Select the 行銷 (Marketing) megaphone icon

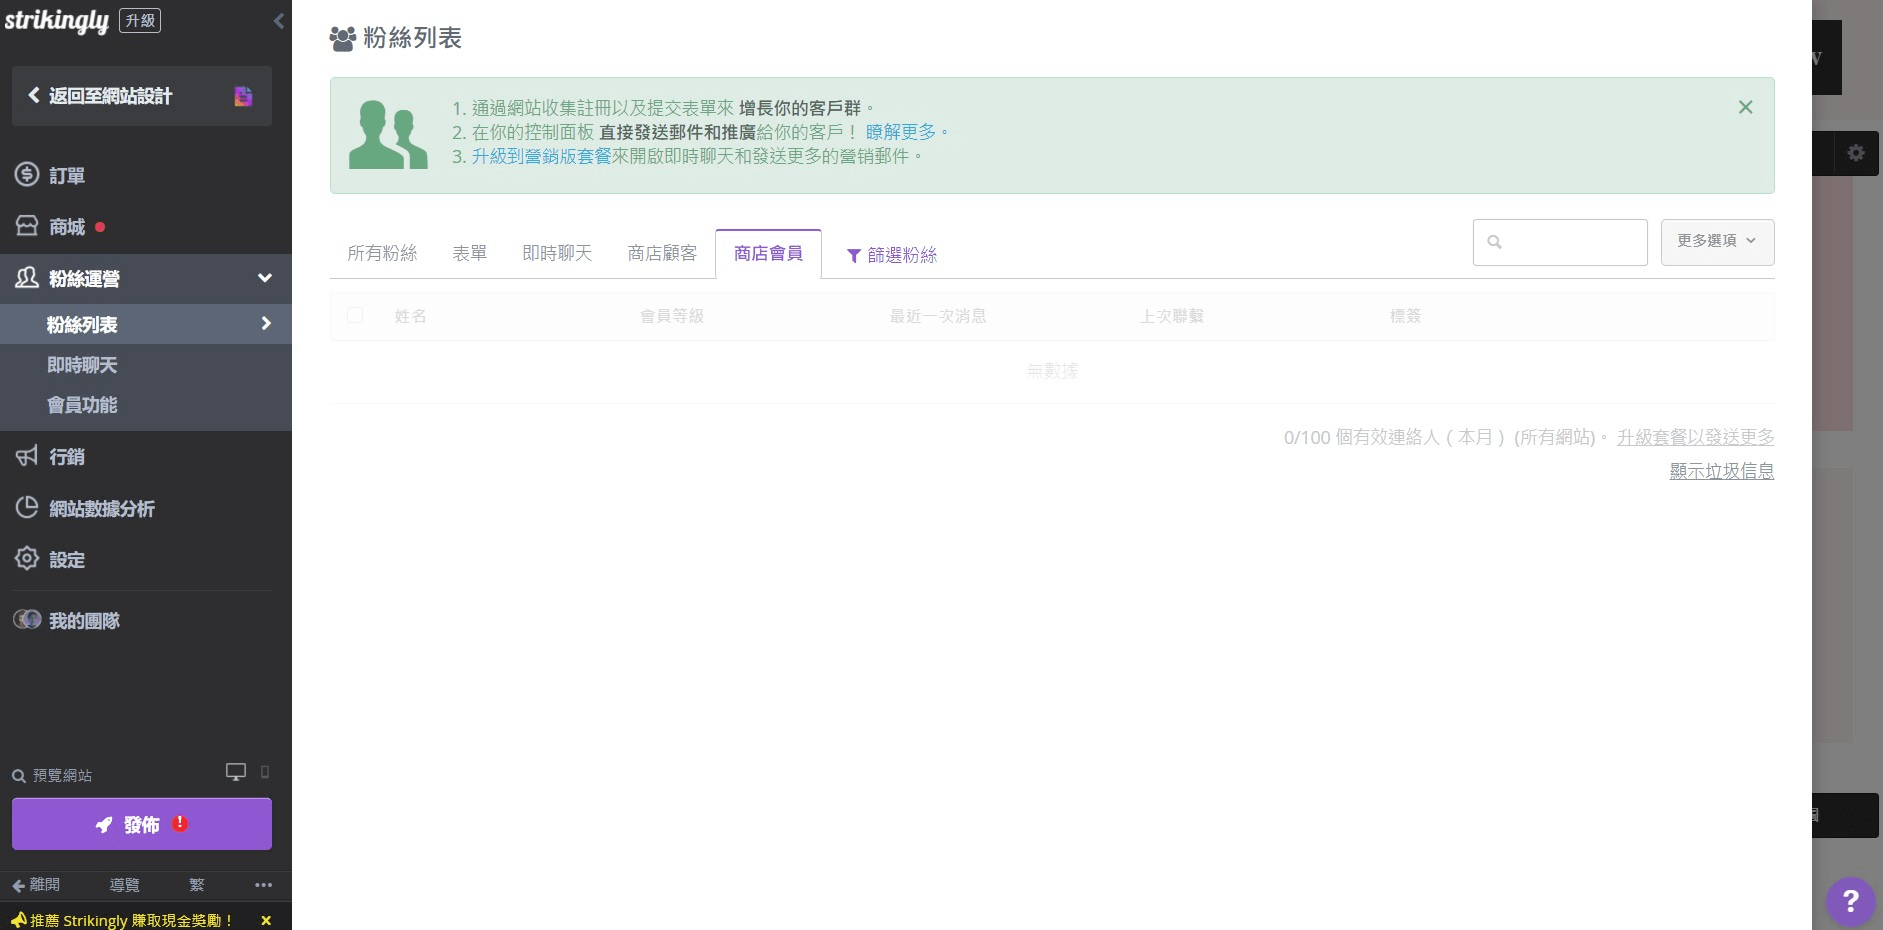click(x=27, y=456)
